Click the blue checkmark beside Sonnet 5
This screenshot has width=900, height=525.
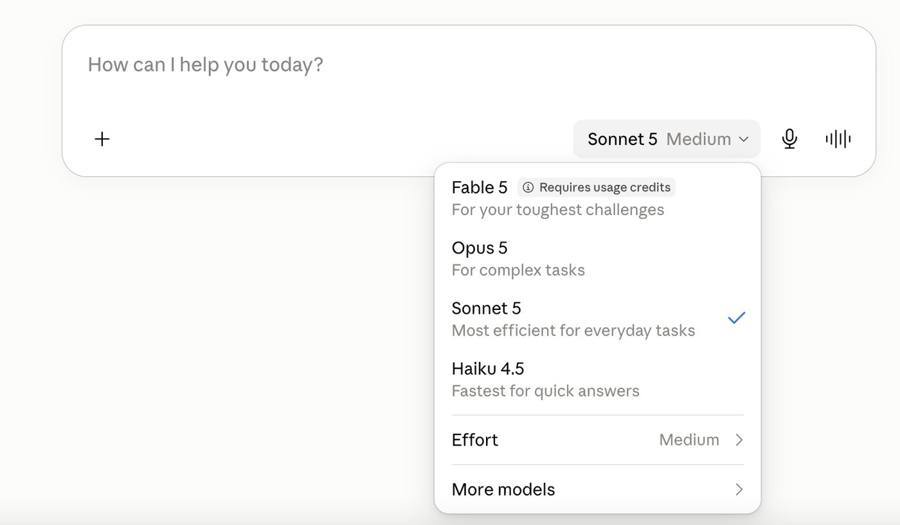tap(736, 318)
